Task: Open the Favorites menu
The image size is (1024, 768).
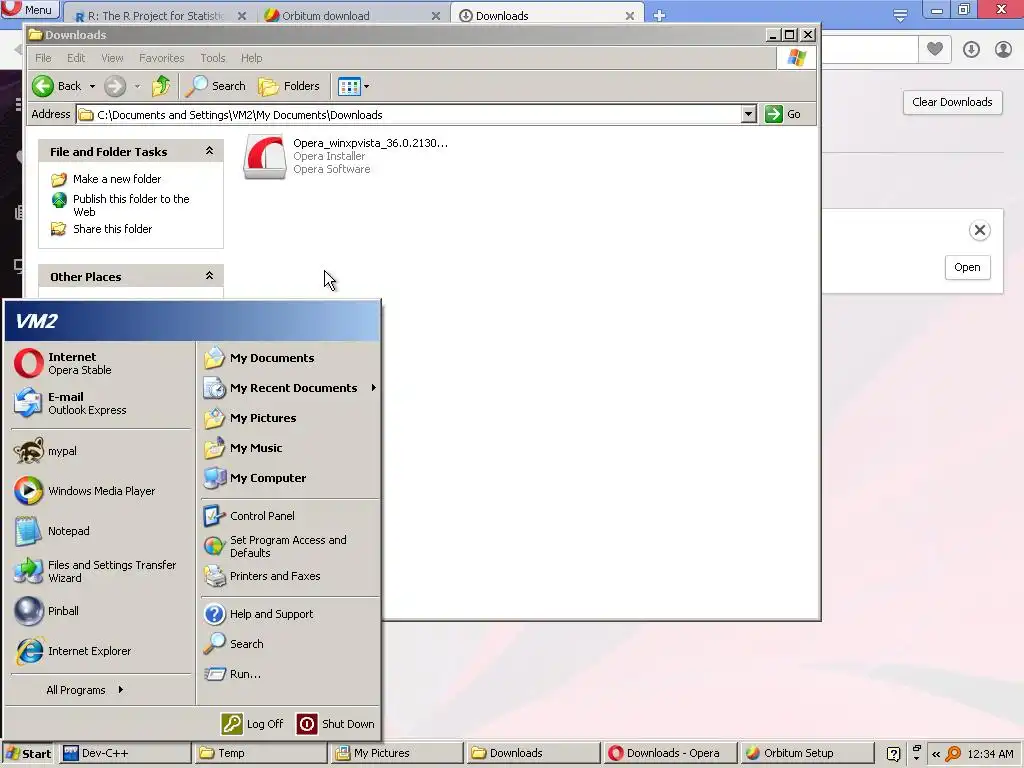Action: click(x=161, y=58)
